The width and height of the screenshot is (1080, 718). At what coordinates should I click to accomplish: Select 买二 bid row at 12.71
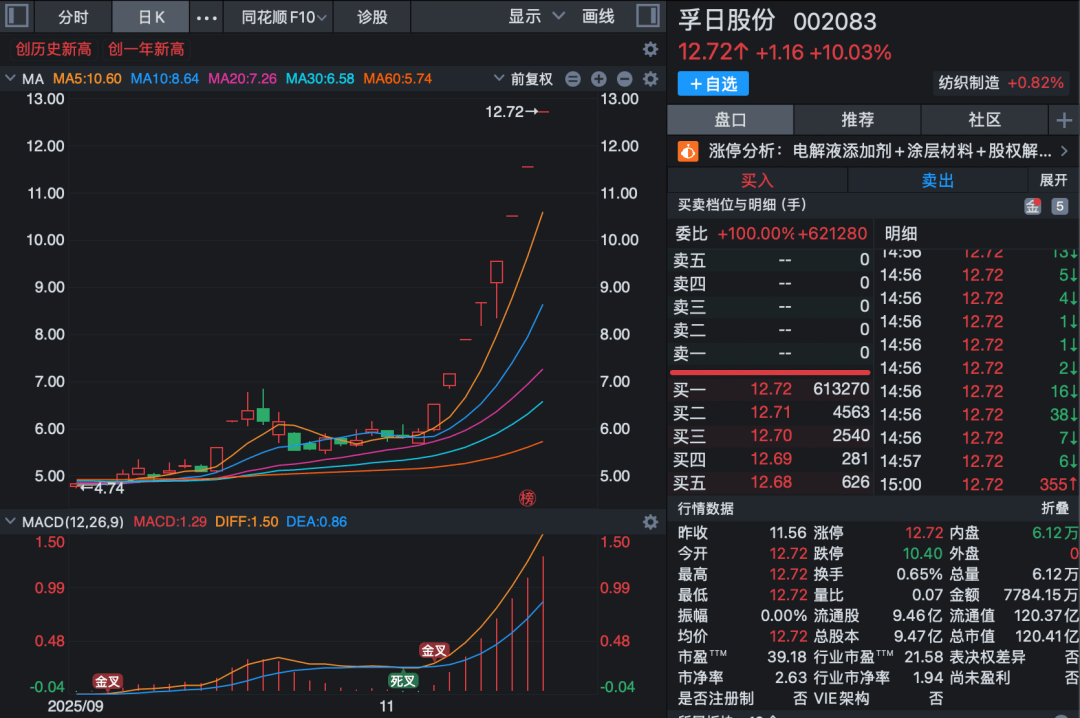pos(770,413)
